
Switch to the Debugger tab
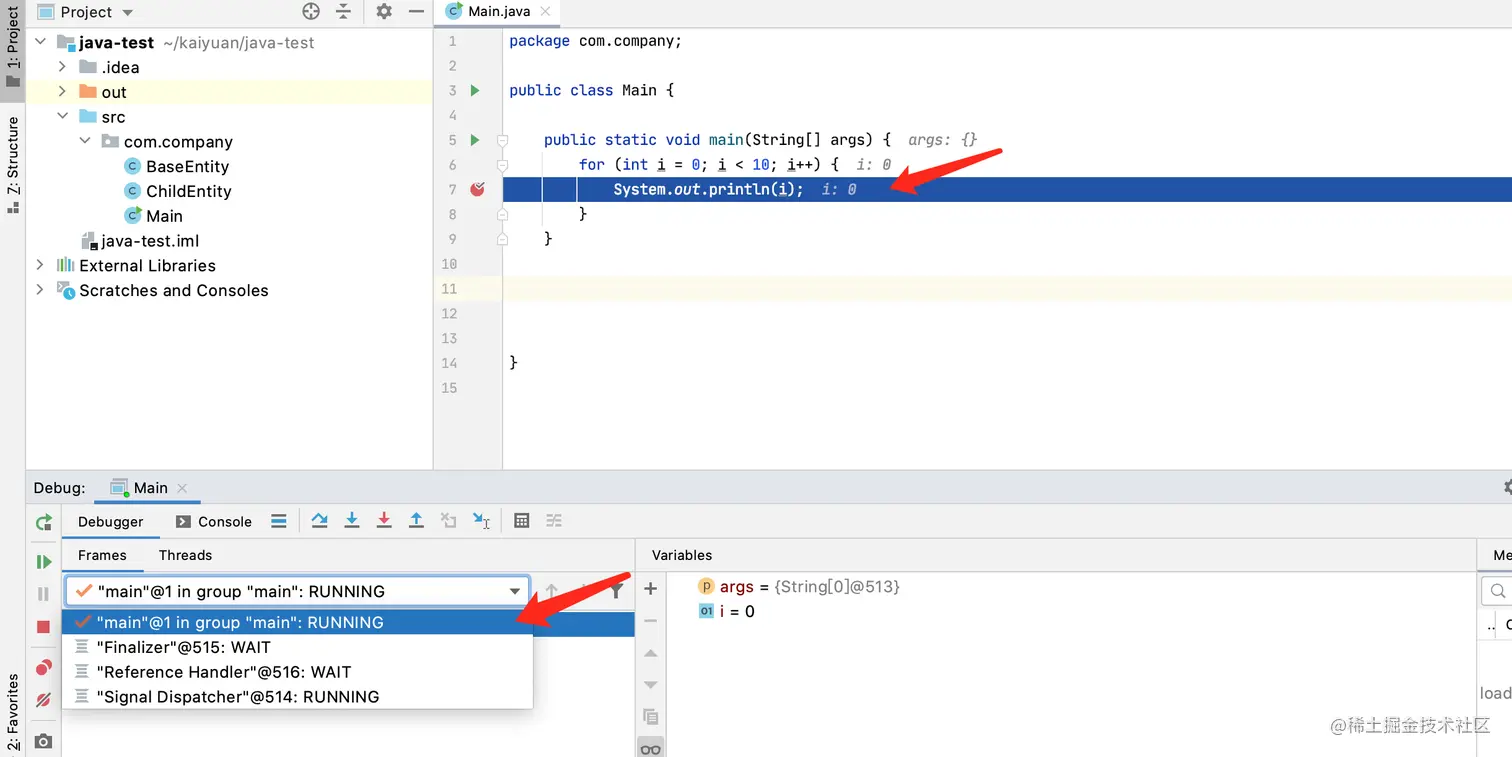(110, 521)
